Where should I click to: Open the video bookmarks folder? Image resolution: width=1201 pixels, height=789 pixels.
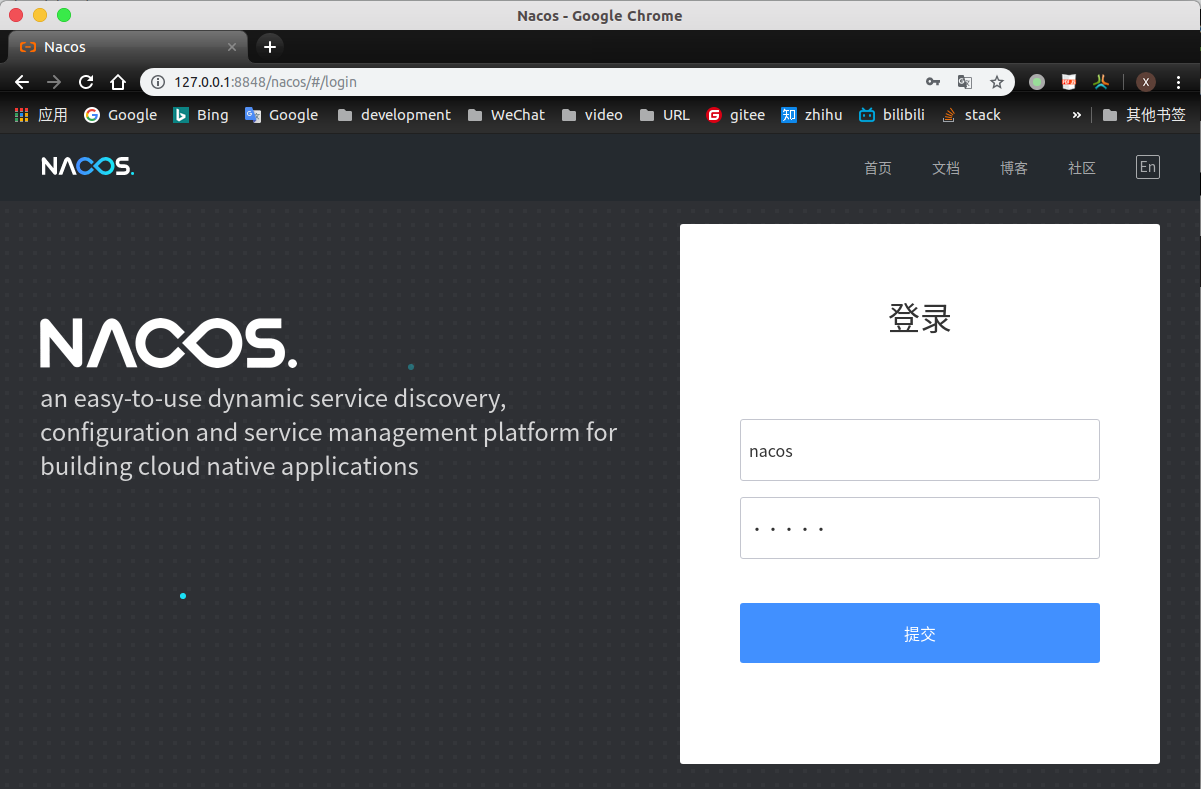click(592, 115)
